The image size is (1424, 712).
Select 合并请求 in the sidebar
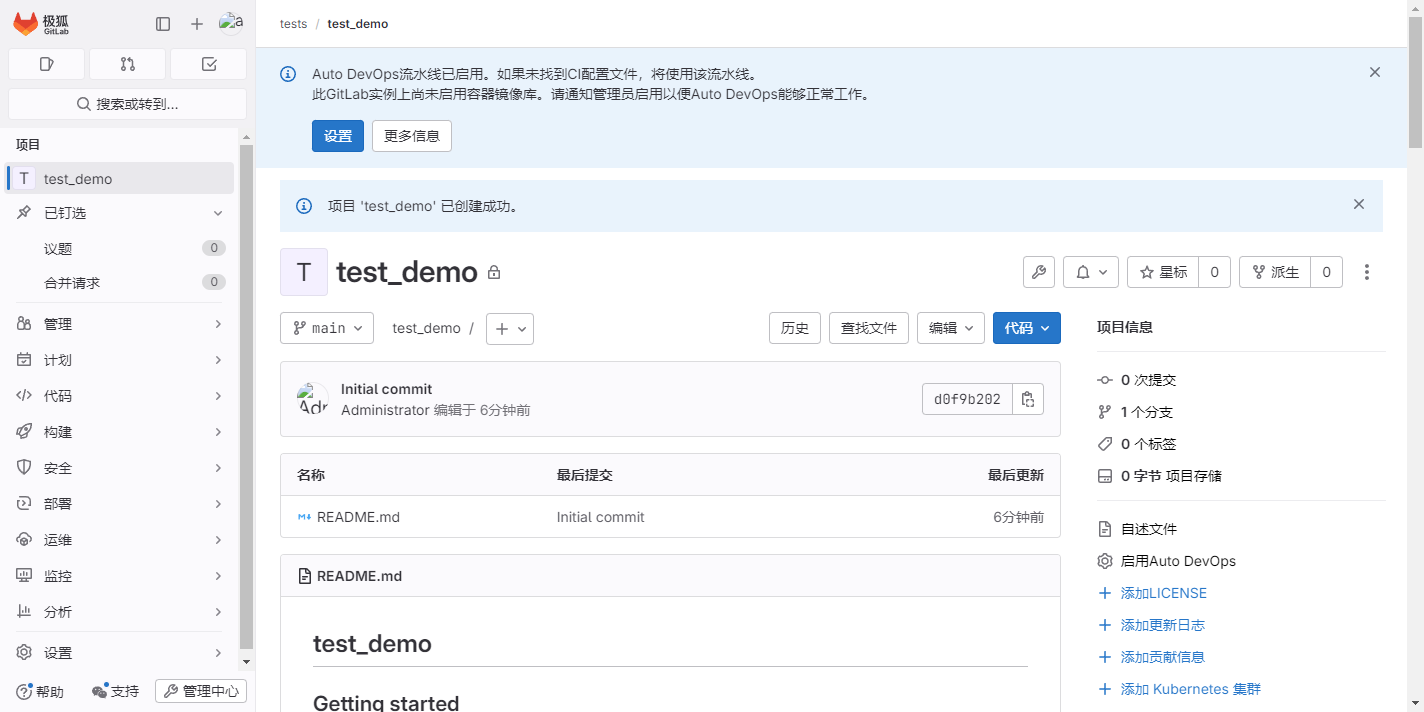(x=72, y=283)
